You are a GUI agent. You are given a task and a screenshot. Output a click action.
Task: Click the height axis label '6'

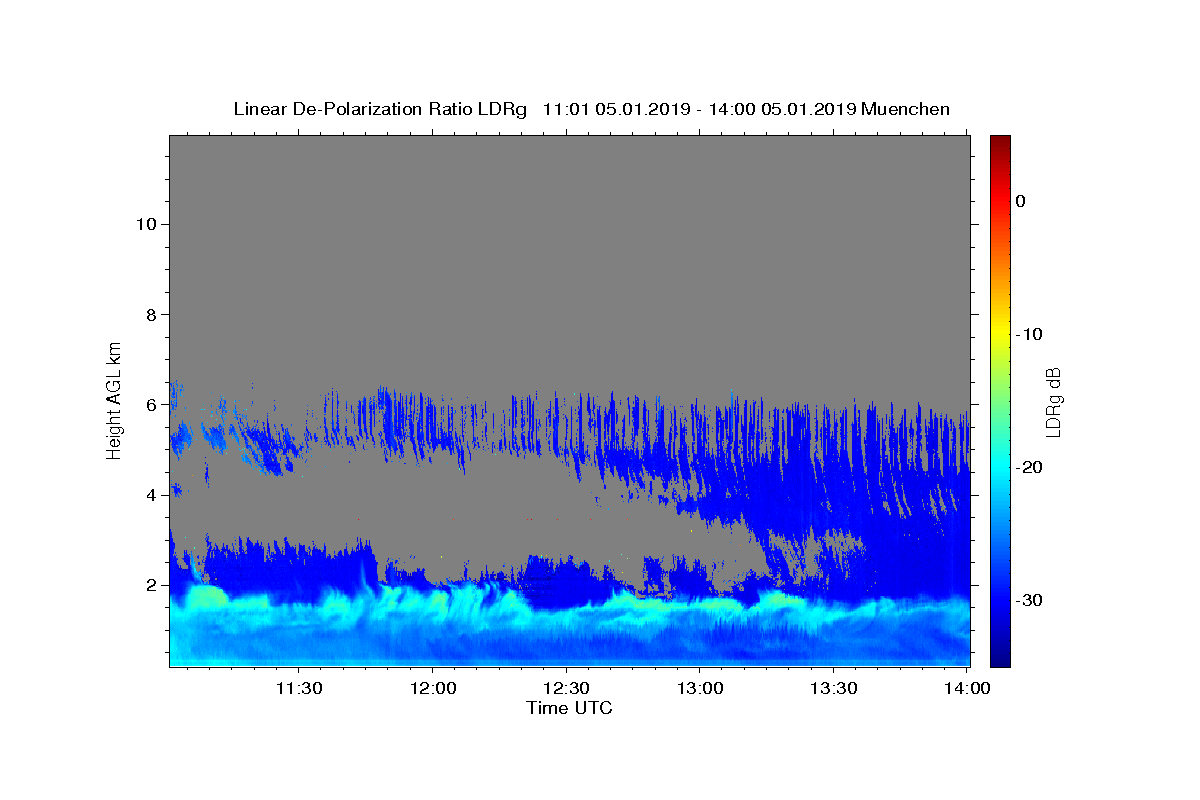(x=150, y=405)
